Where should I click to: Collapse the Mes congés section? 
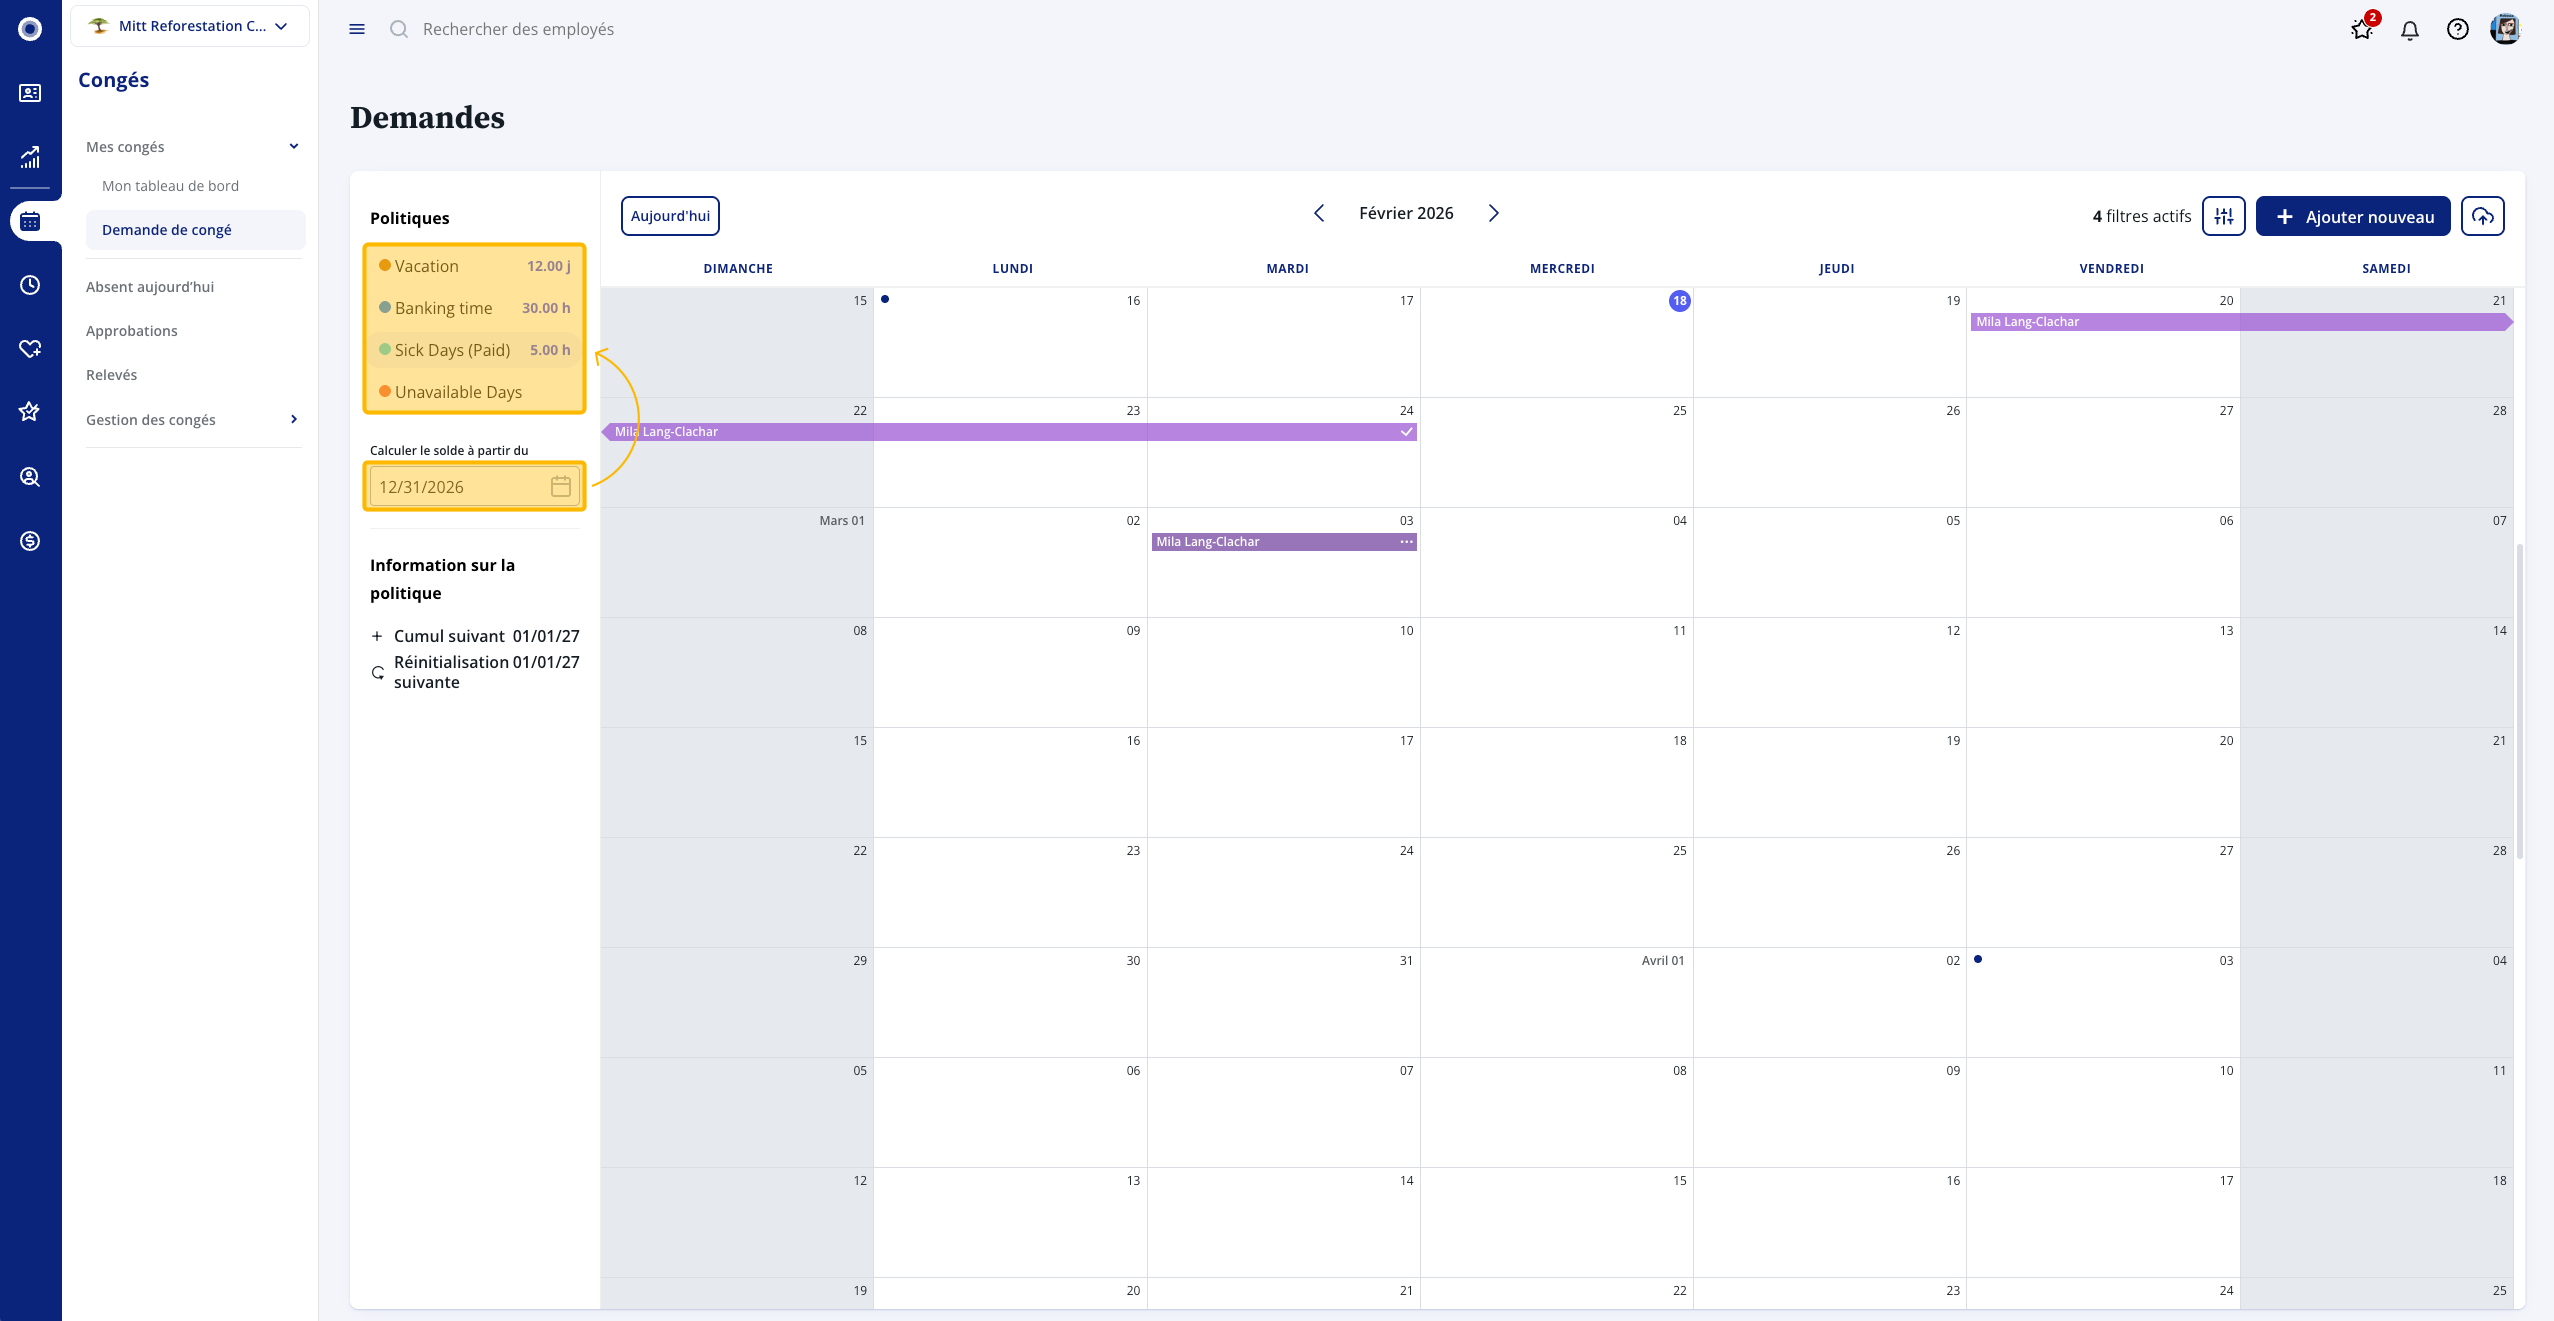tap(294, 146)
